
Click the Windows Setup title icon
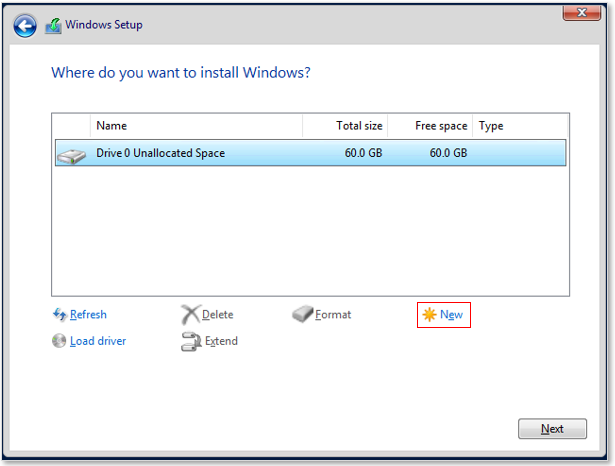[53, 26]
